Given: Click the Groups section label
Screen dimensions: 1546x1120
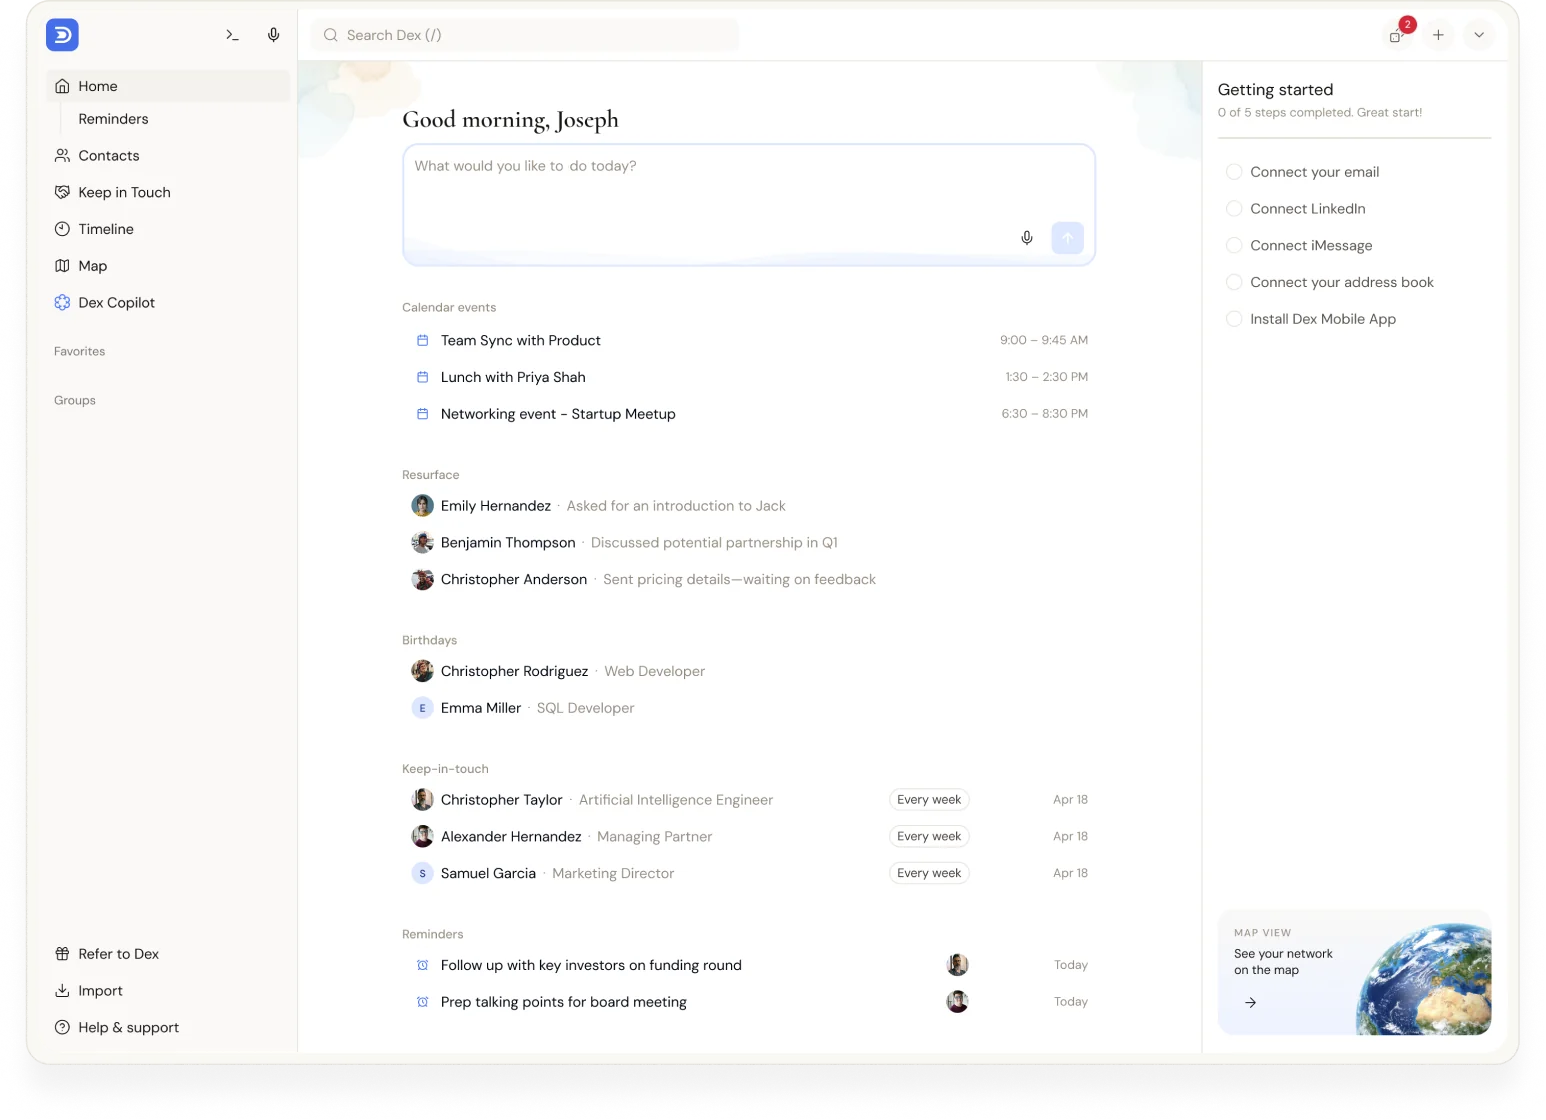Looking at the screenshot, I should pyautogui.click(x=75, y=400).
